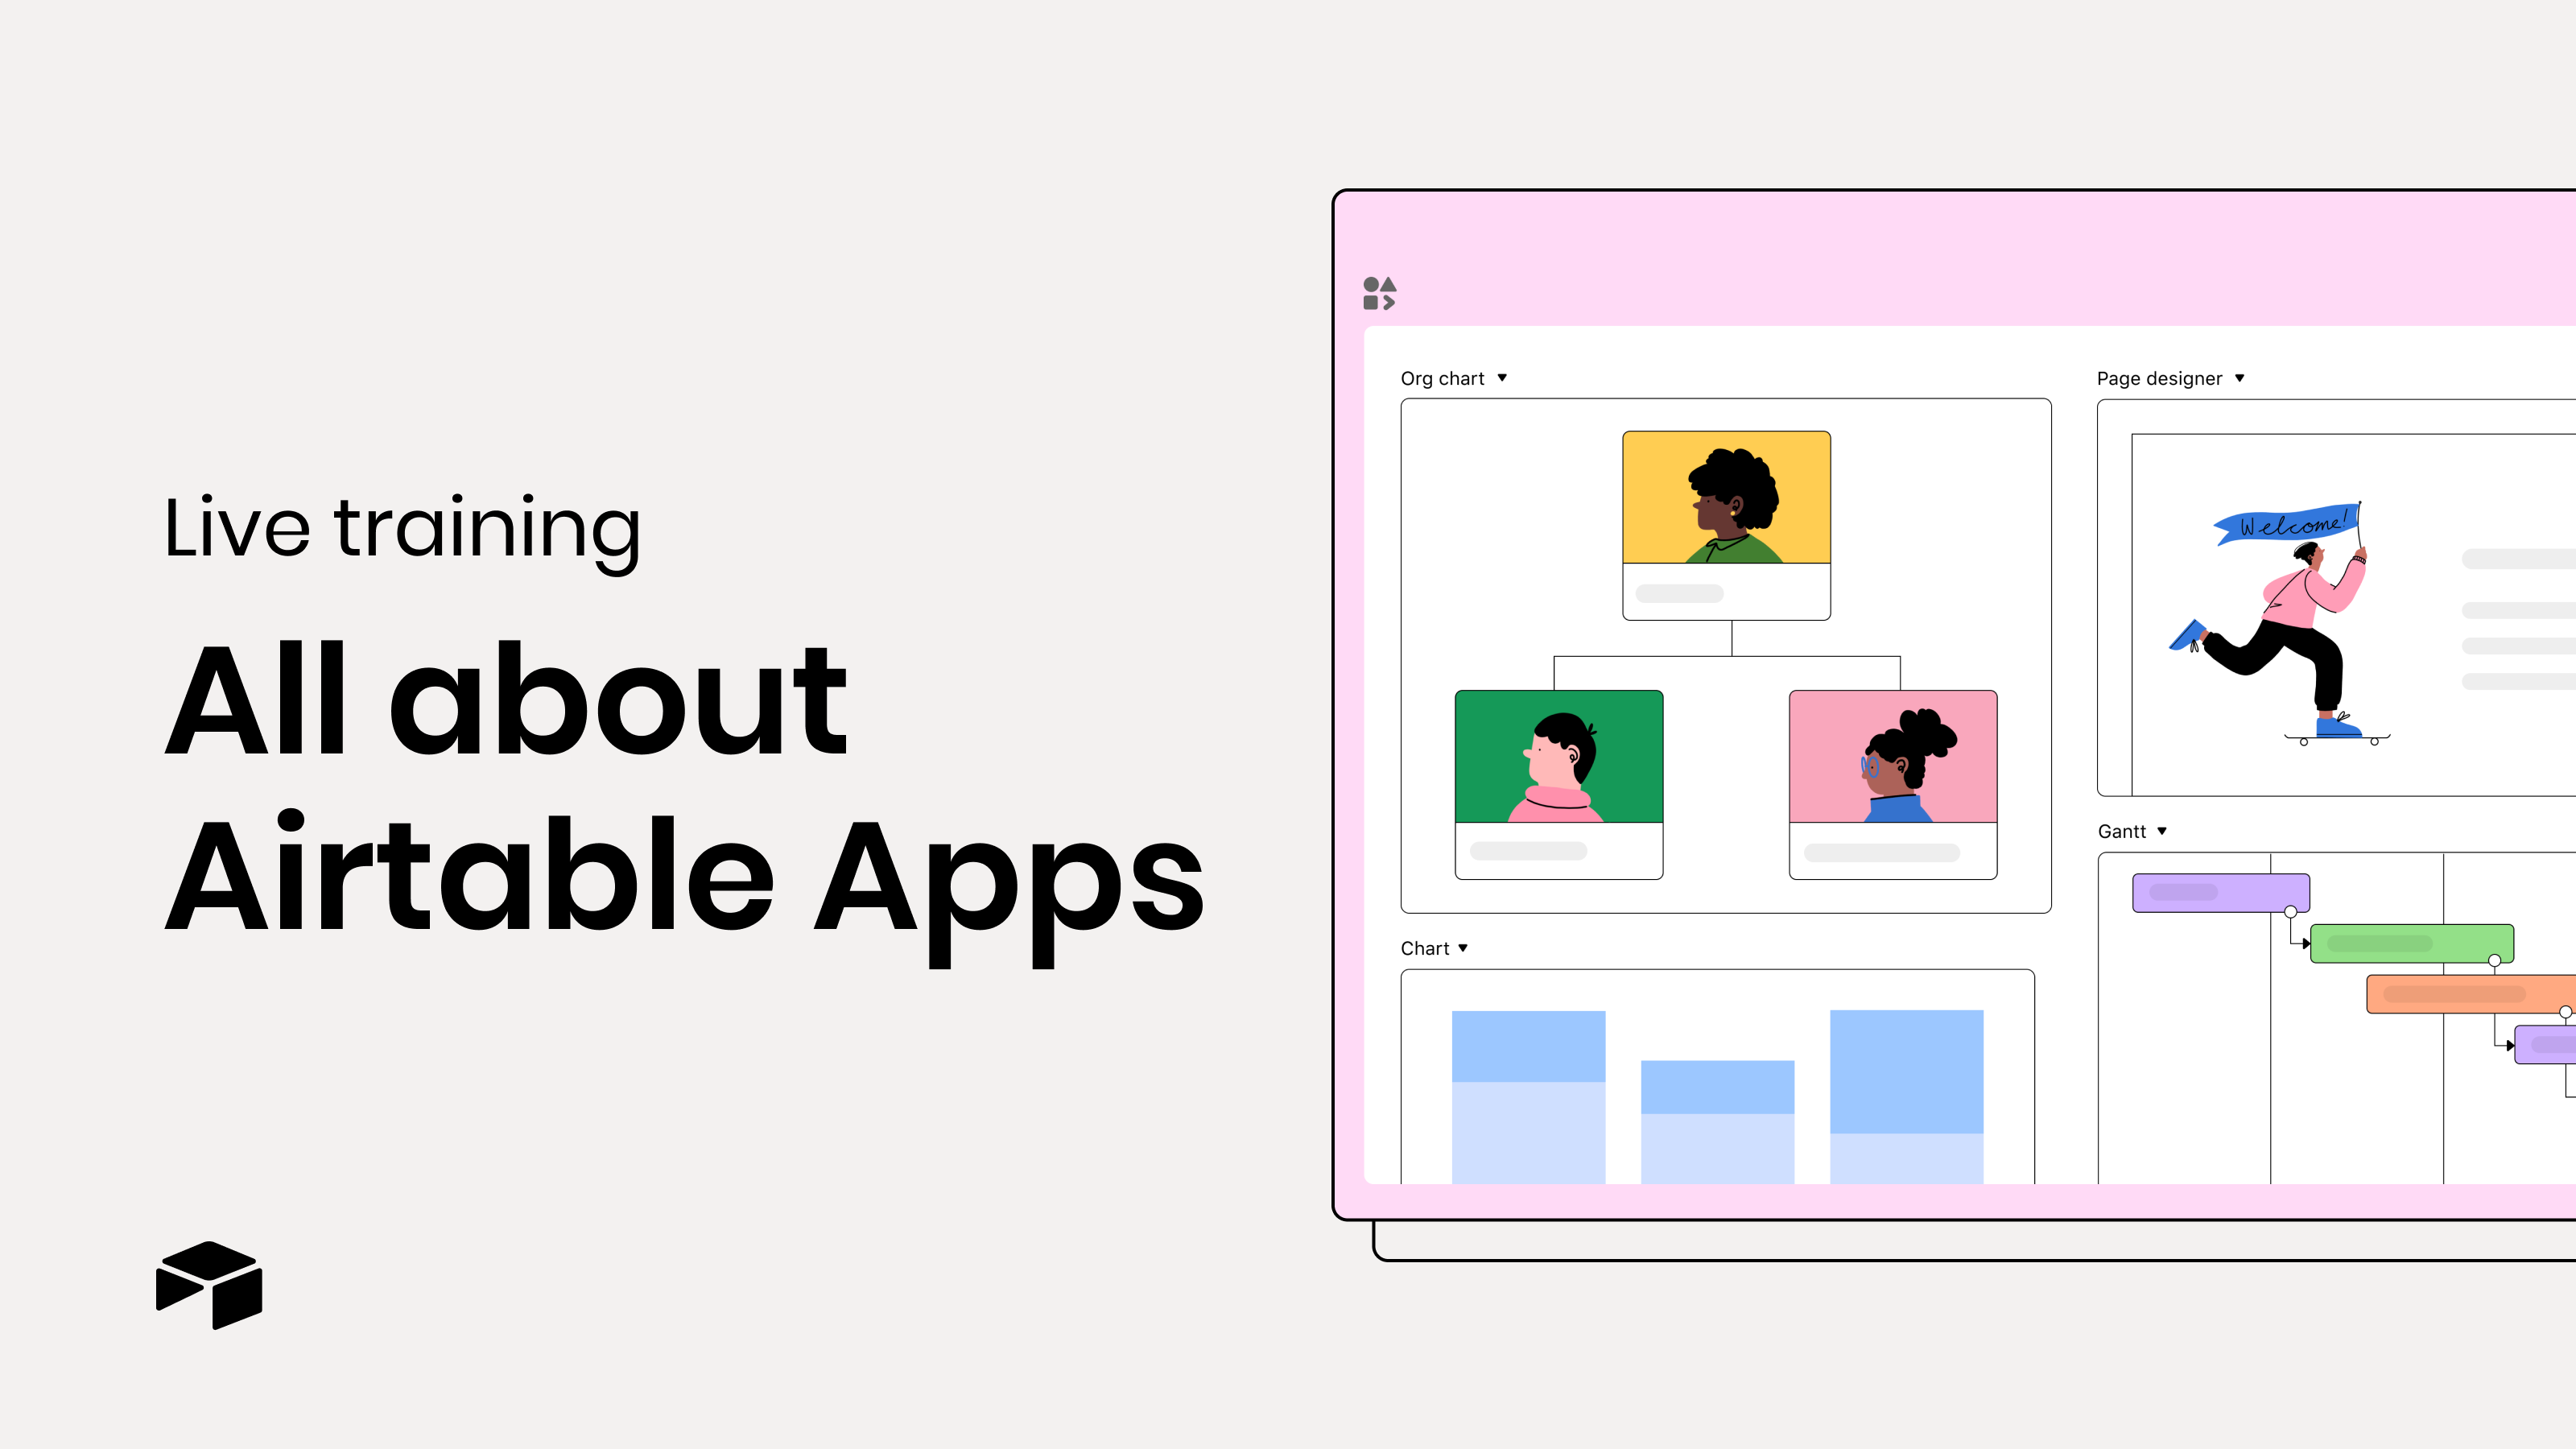Open the Chart app panel

click(x=1433, y=947)
